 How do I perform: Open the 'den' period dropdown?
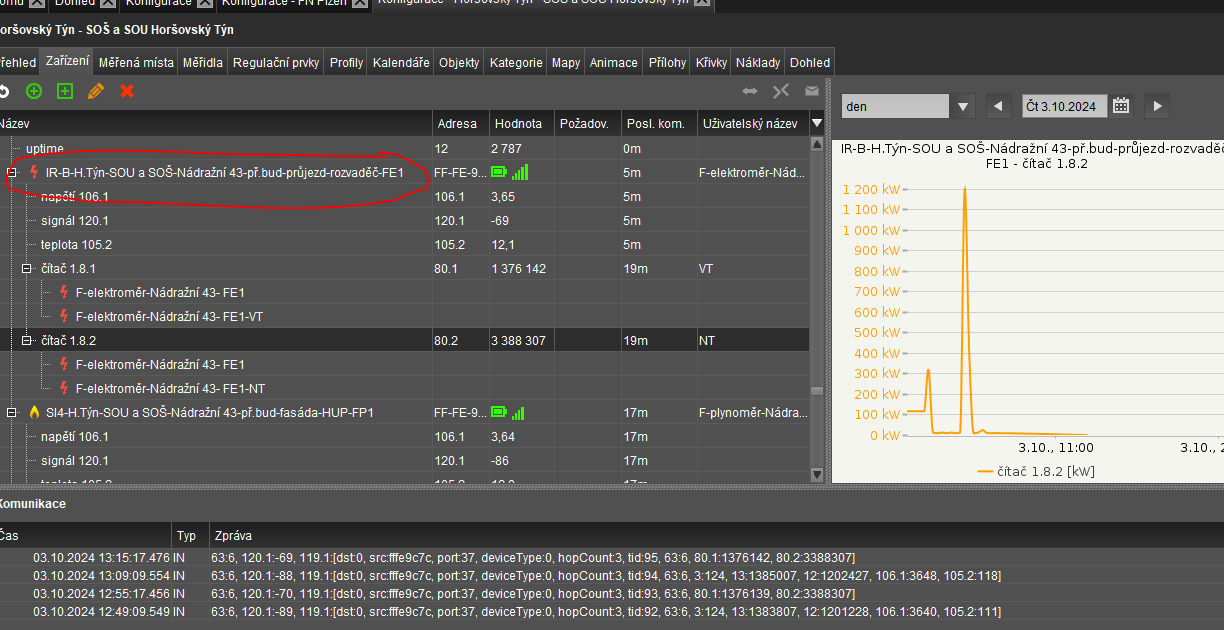[x=963, y=106]
